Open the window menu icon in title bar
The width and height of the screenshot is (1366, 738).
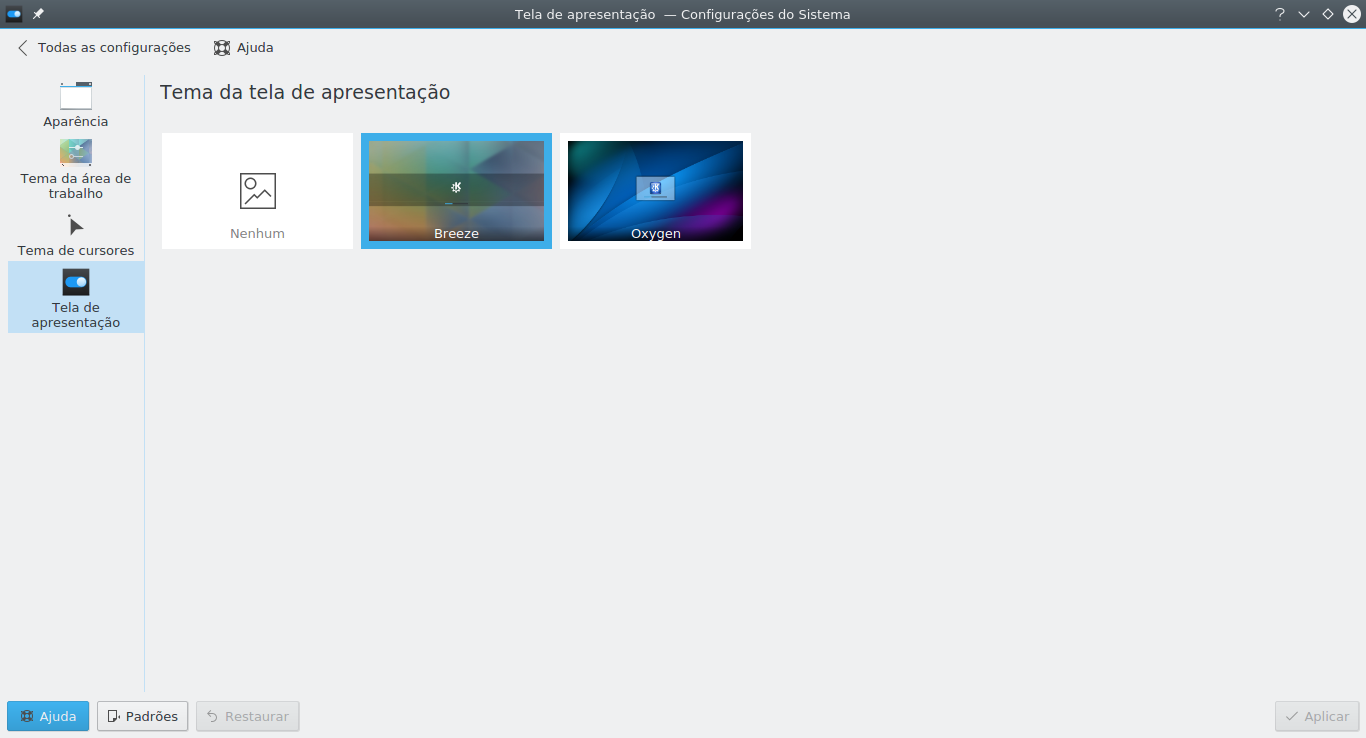coord(14,14)
